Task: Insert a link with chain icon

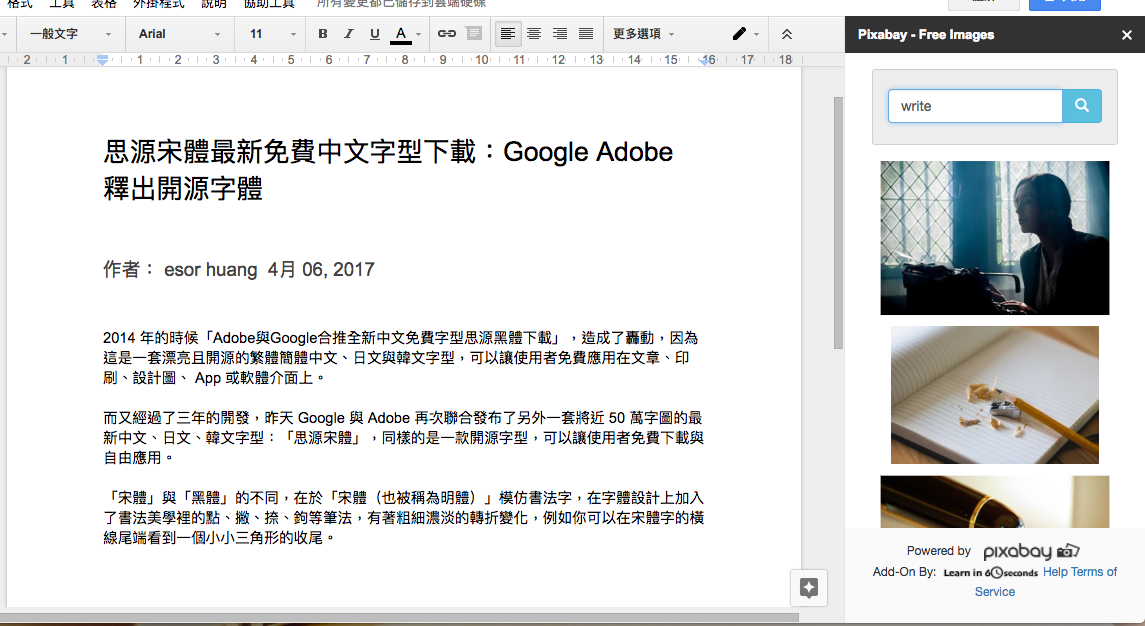Action: point(447,34)
